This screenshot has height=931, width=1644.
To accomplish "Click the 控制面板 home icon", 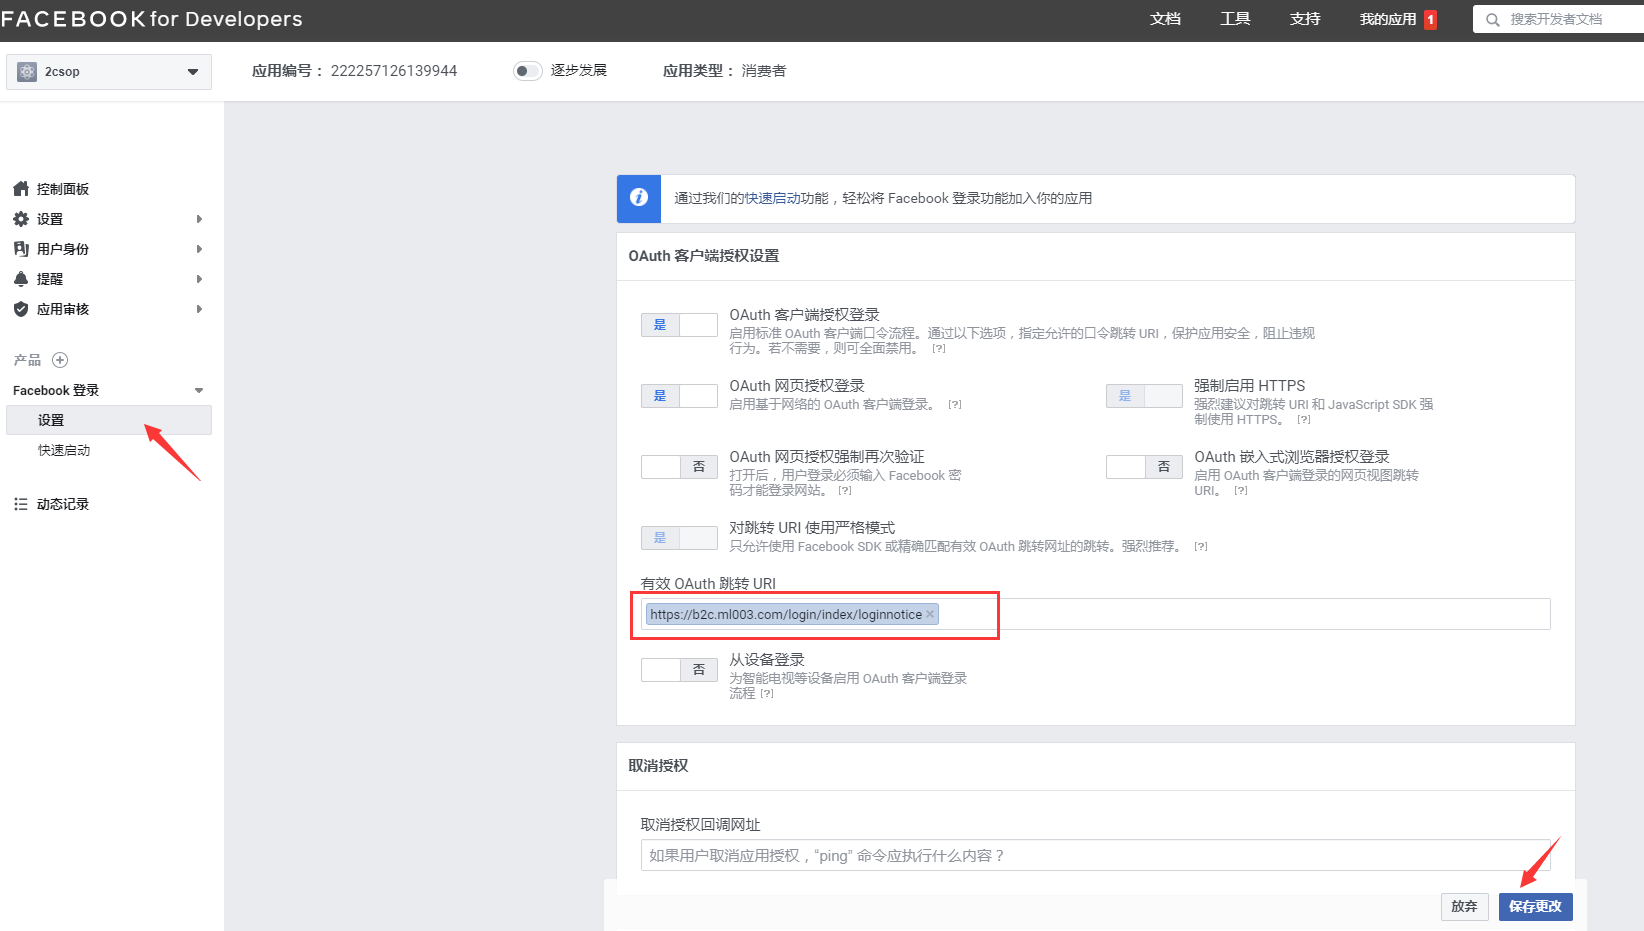I will point(21,189).
